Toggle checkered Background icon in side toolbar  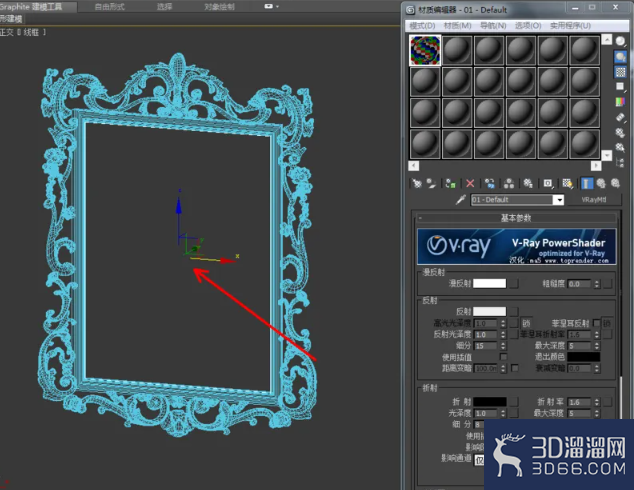[x=620, y=72]
